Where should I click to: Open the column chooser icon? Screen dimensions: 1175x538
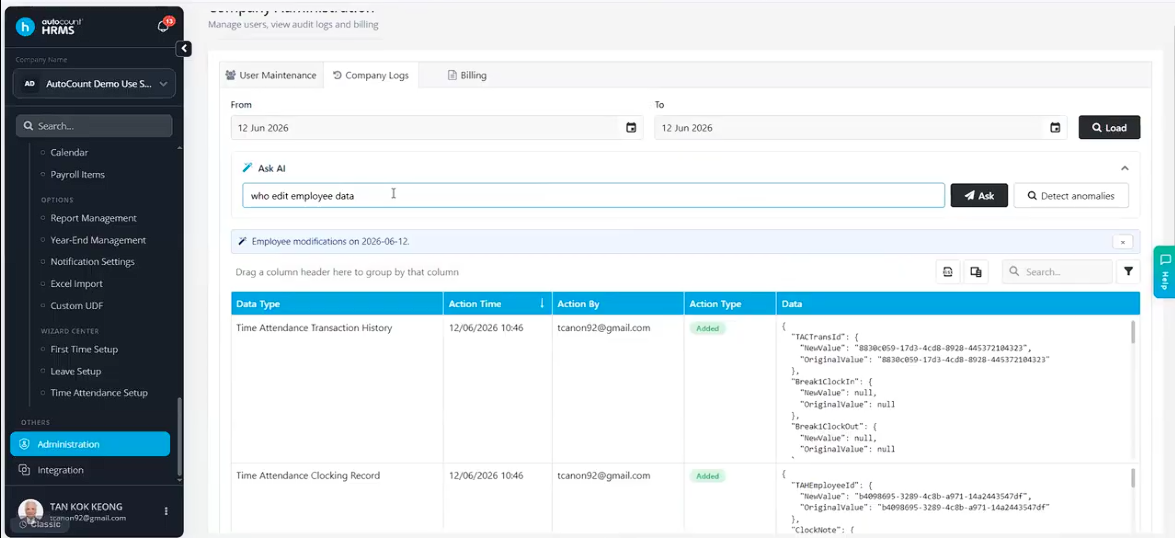click(x=976, y=272)
